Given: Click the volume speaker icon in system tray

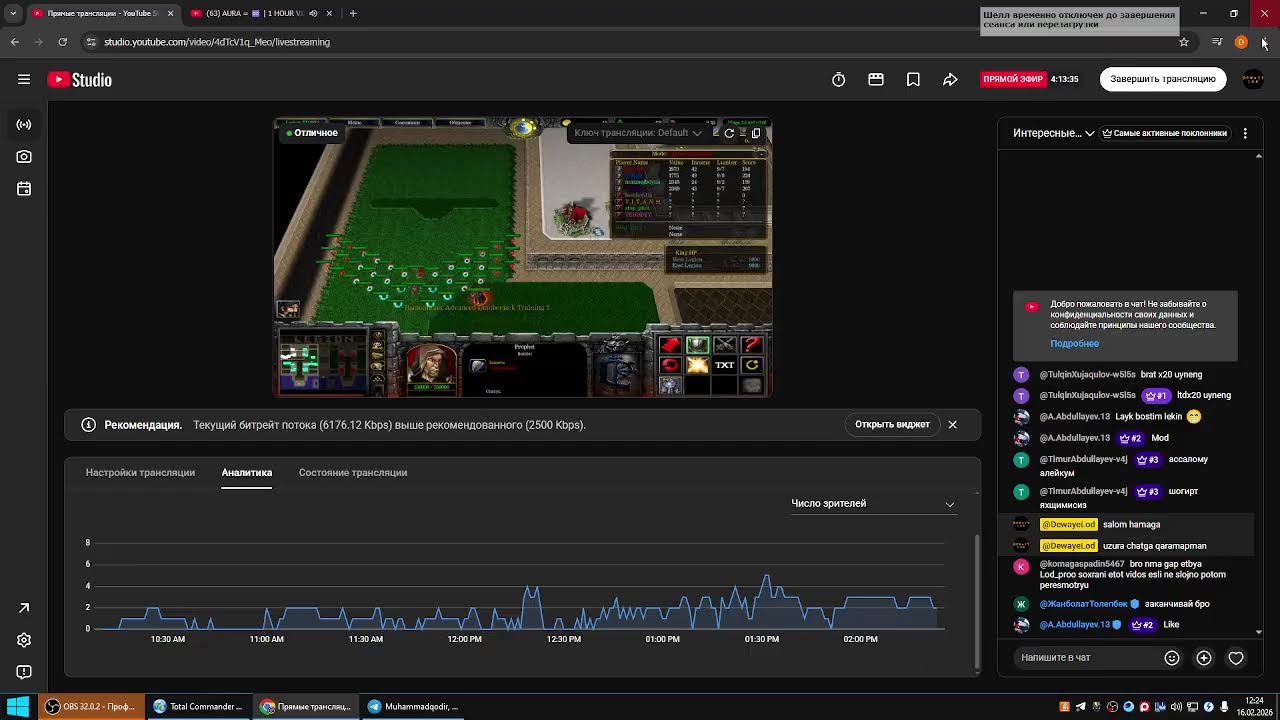Looking at the screenshot, I should [1177, 707].
